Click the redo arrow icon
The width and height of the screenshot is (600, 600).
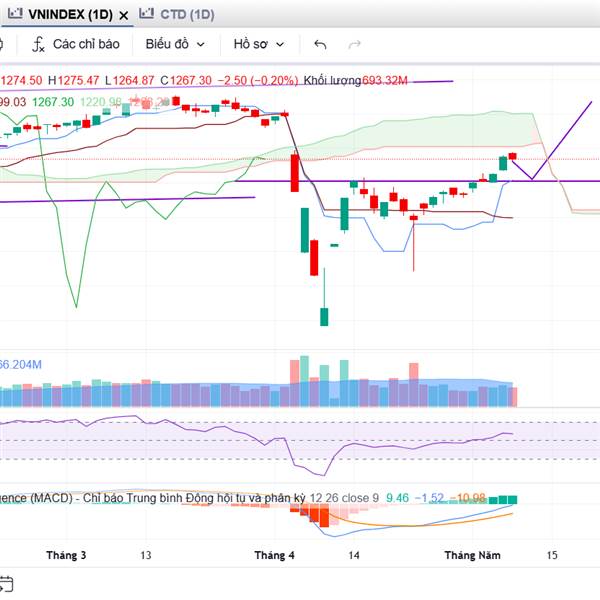[x=354, y=45]
